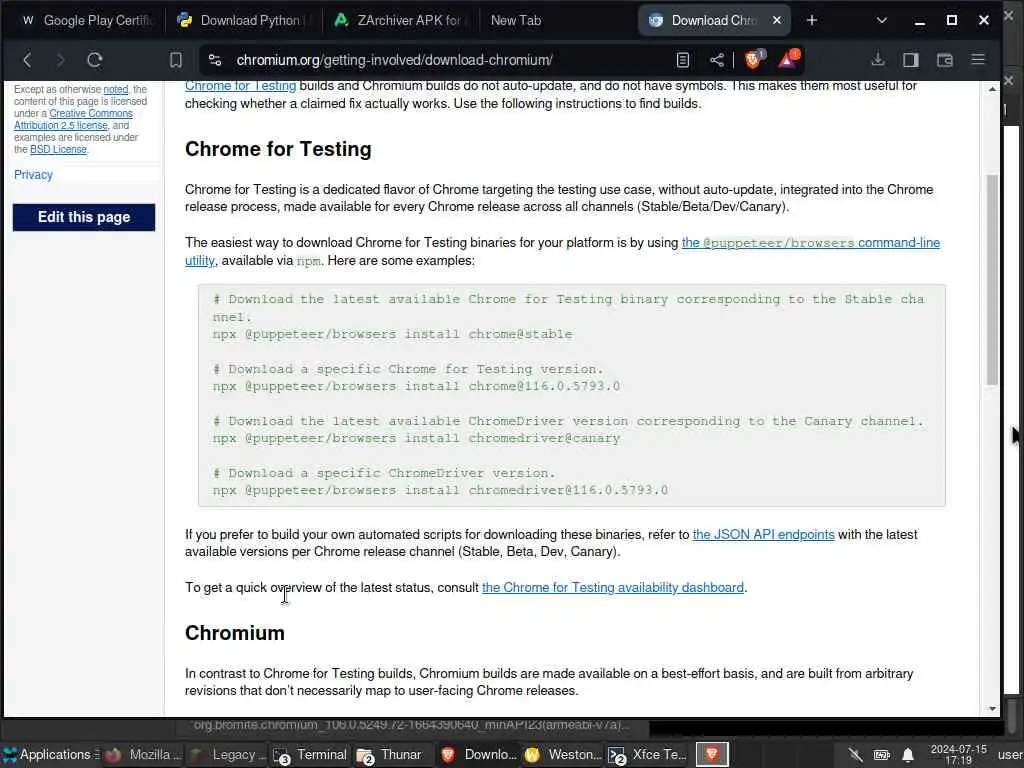This screenshot has width=1024, height=768.
Task: Open Brave Shields lion icon
Action: pos(753,59)
